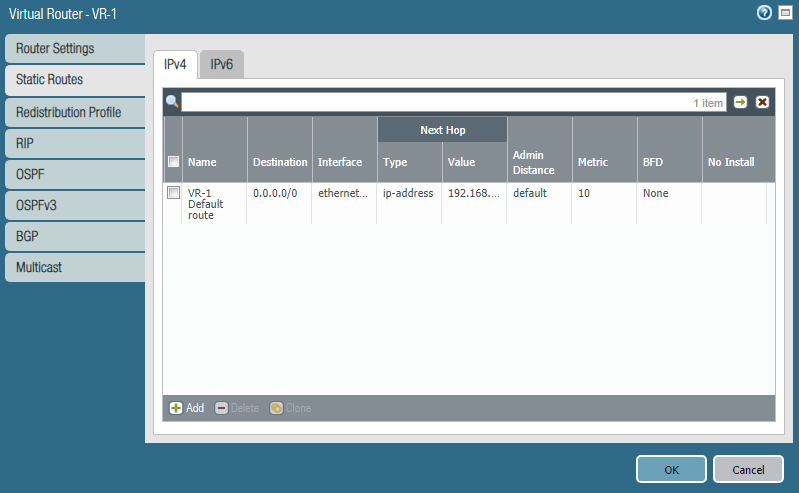Confirm with the OK button
This screenshot has height=493, width=799.
(671, 469)
